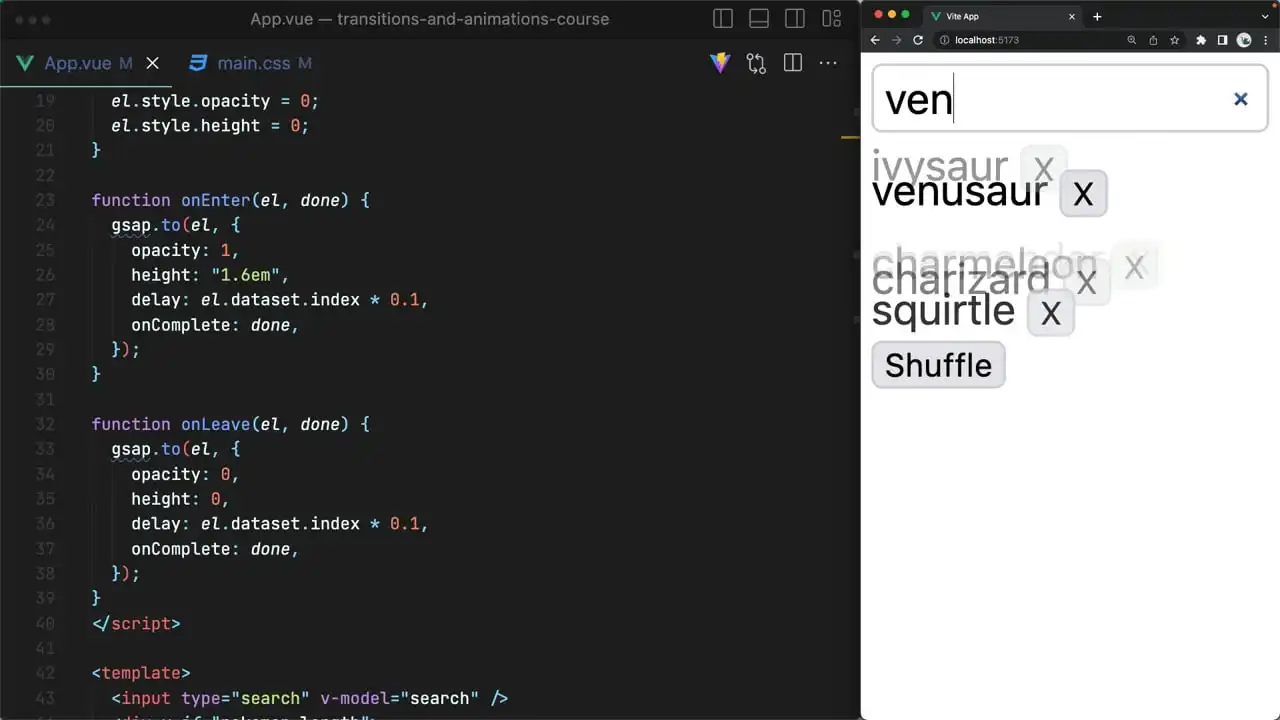This screenshot has height=720, width=1280.
Task: Click the '<template>' tag on line 42
Action: (x=141, y=673)
